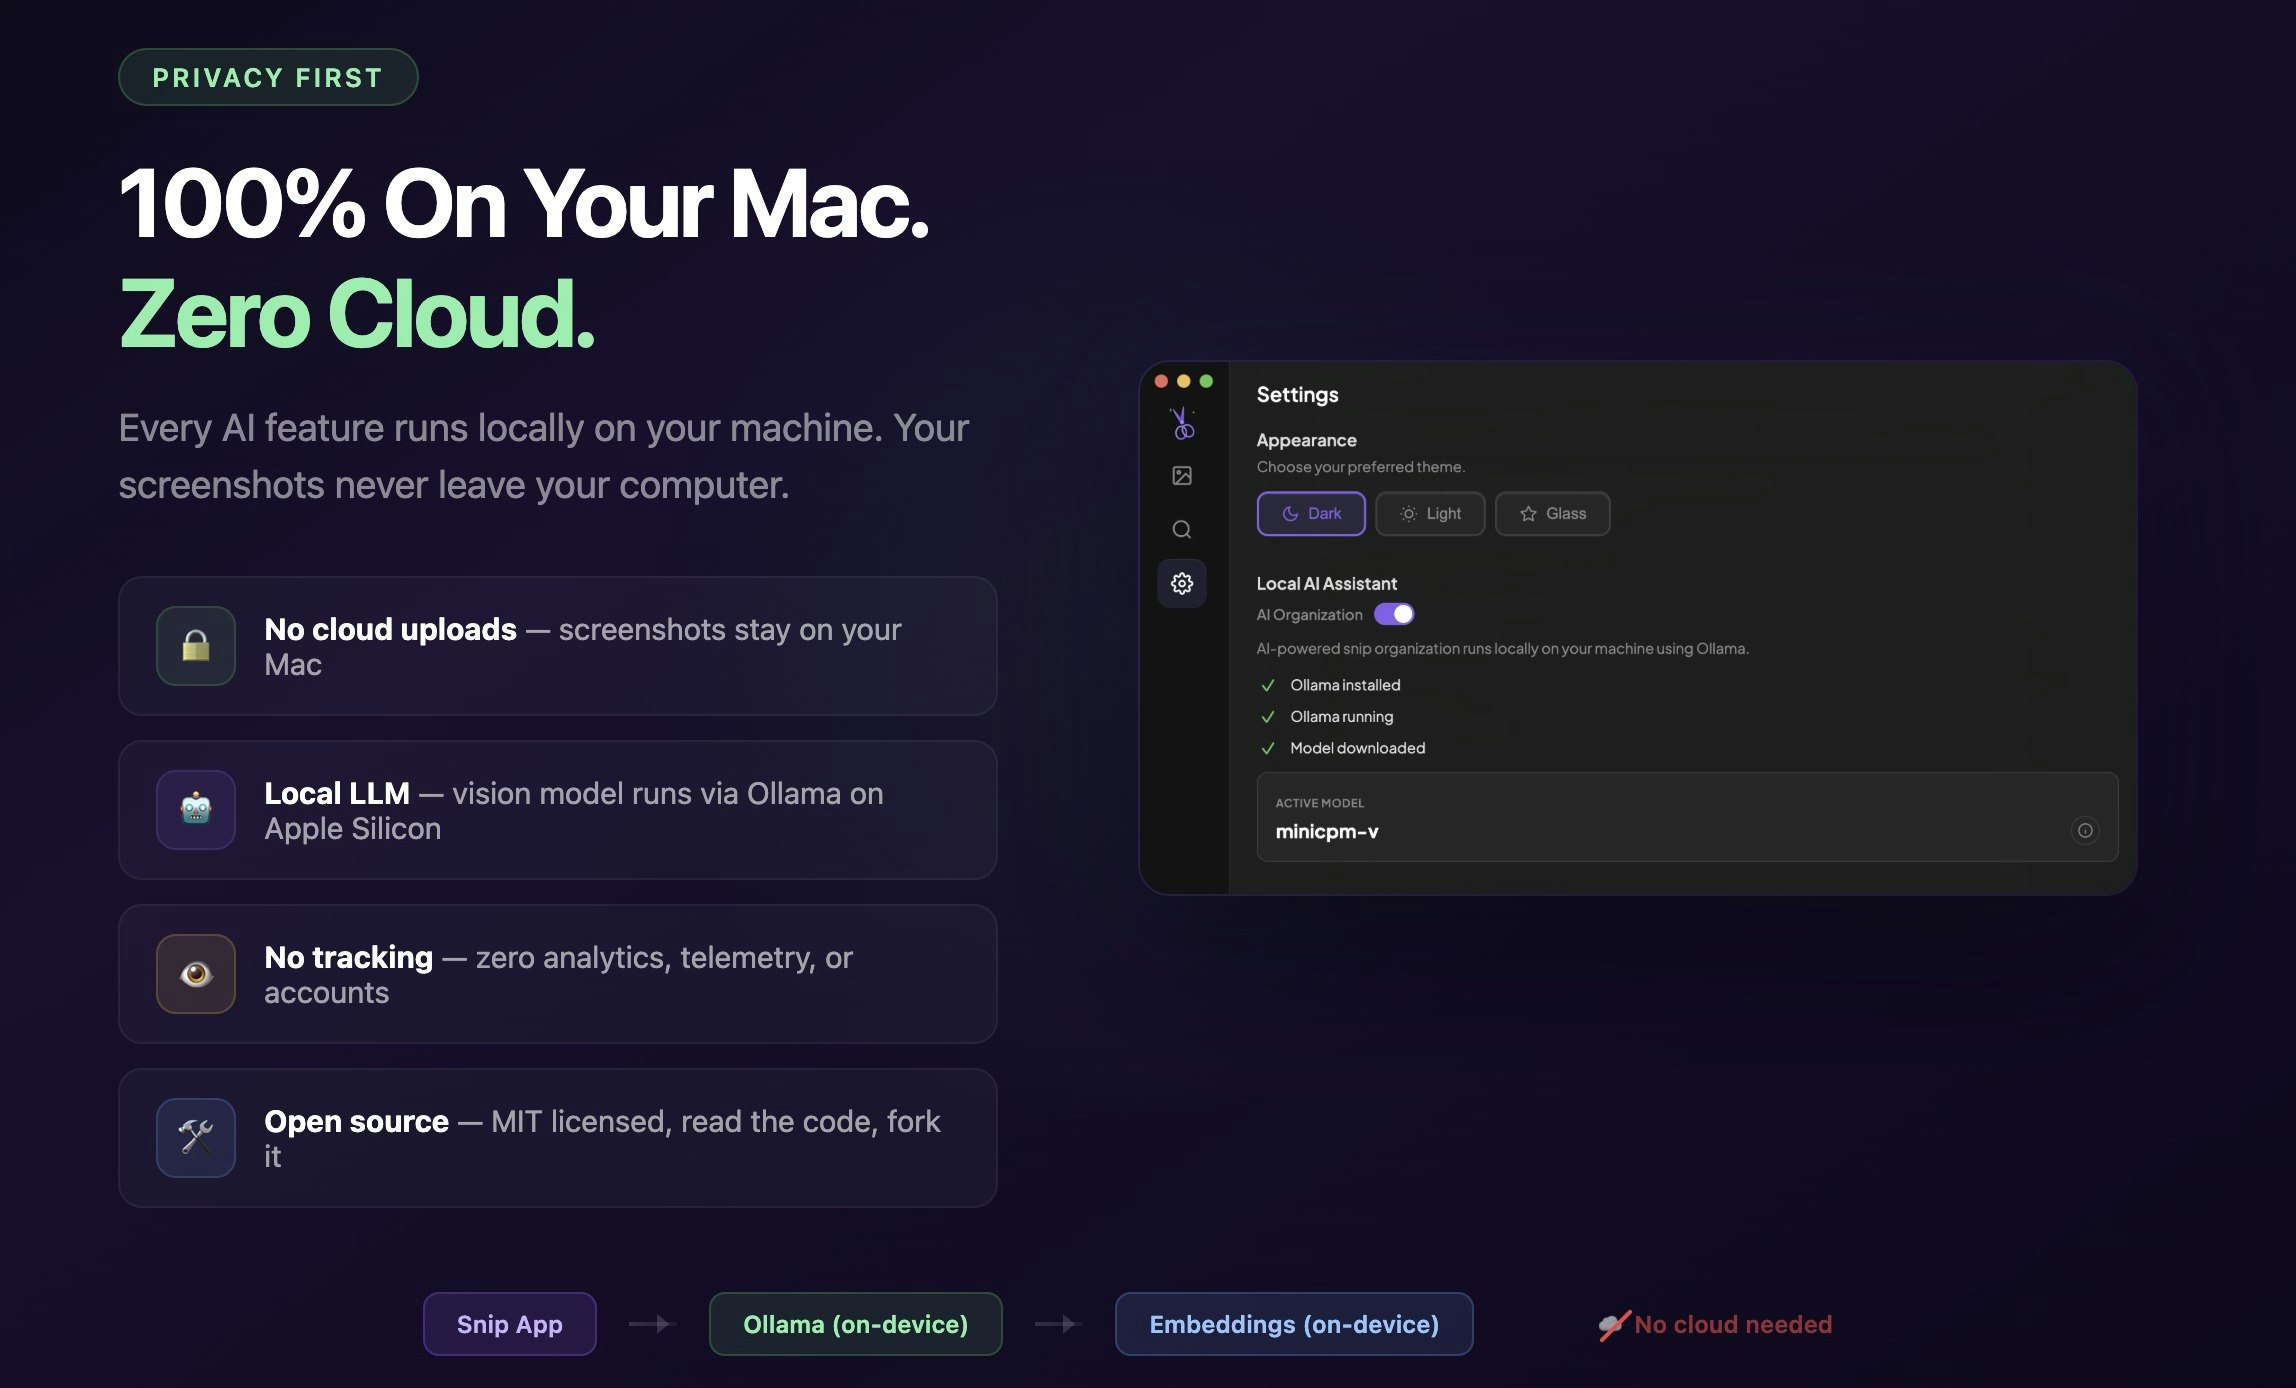Click the robot icon on the Local LLM card
The height and width of the screenshot is (1388, 2296).
point(195,810)
